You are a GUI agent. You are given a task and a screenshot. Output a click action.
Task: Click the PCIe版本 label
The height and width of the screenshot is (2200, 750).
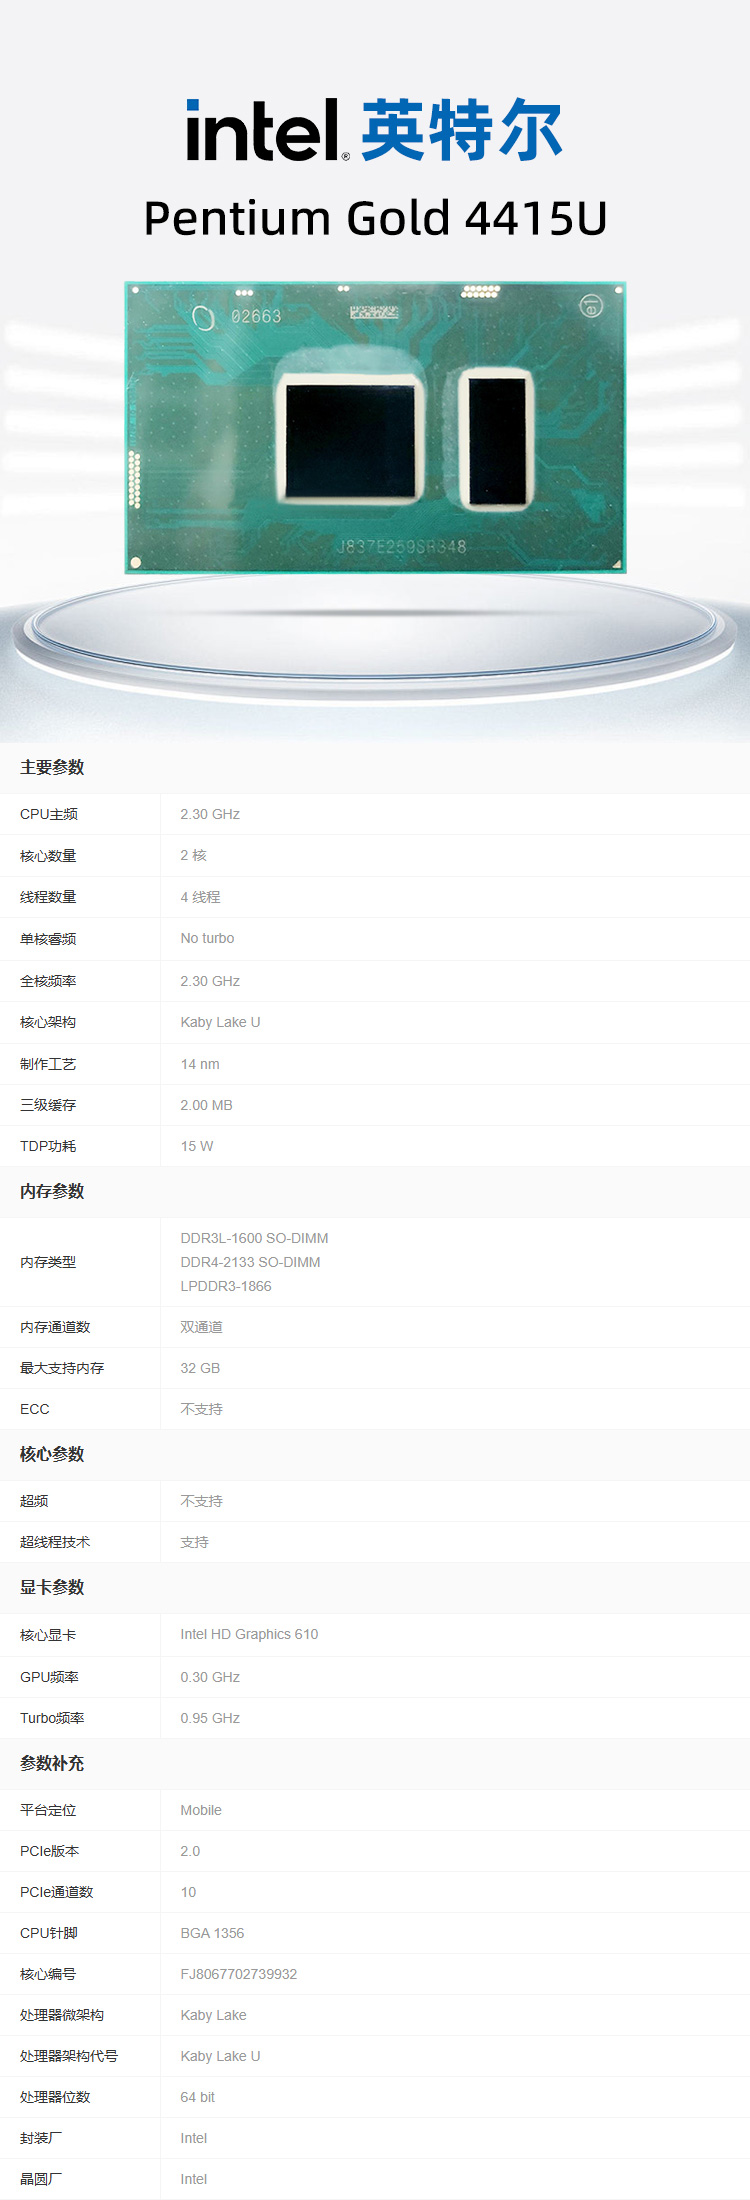(49, 1851)
